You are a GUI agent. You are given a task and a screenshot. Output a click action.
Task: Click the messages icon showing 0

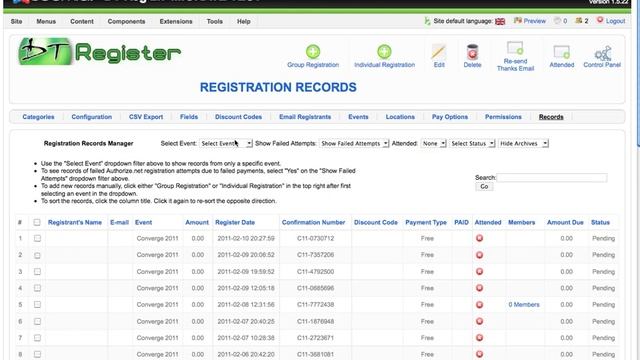tap(557, 20)
